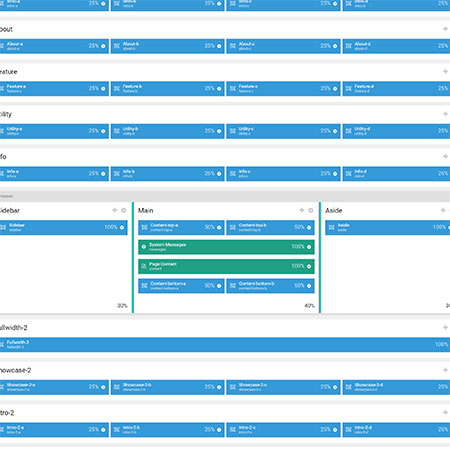The image size is (450, 450).
Task: Grab the drag handle of About-d
Action: point(348,46)
